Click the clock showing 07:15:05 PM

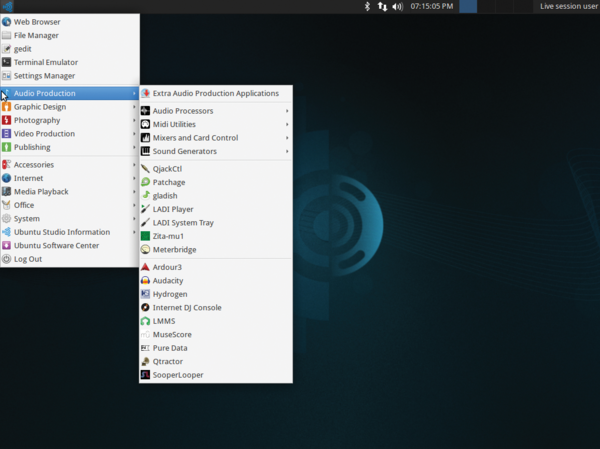click(x=432, y=6)
